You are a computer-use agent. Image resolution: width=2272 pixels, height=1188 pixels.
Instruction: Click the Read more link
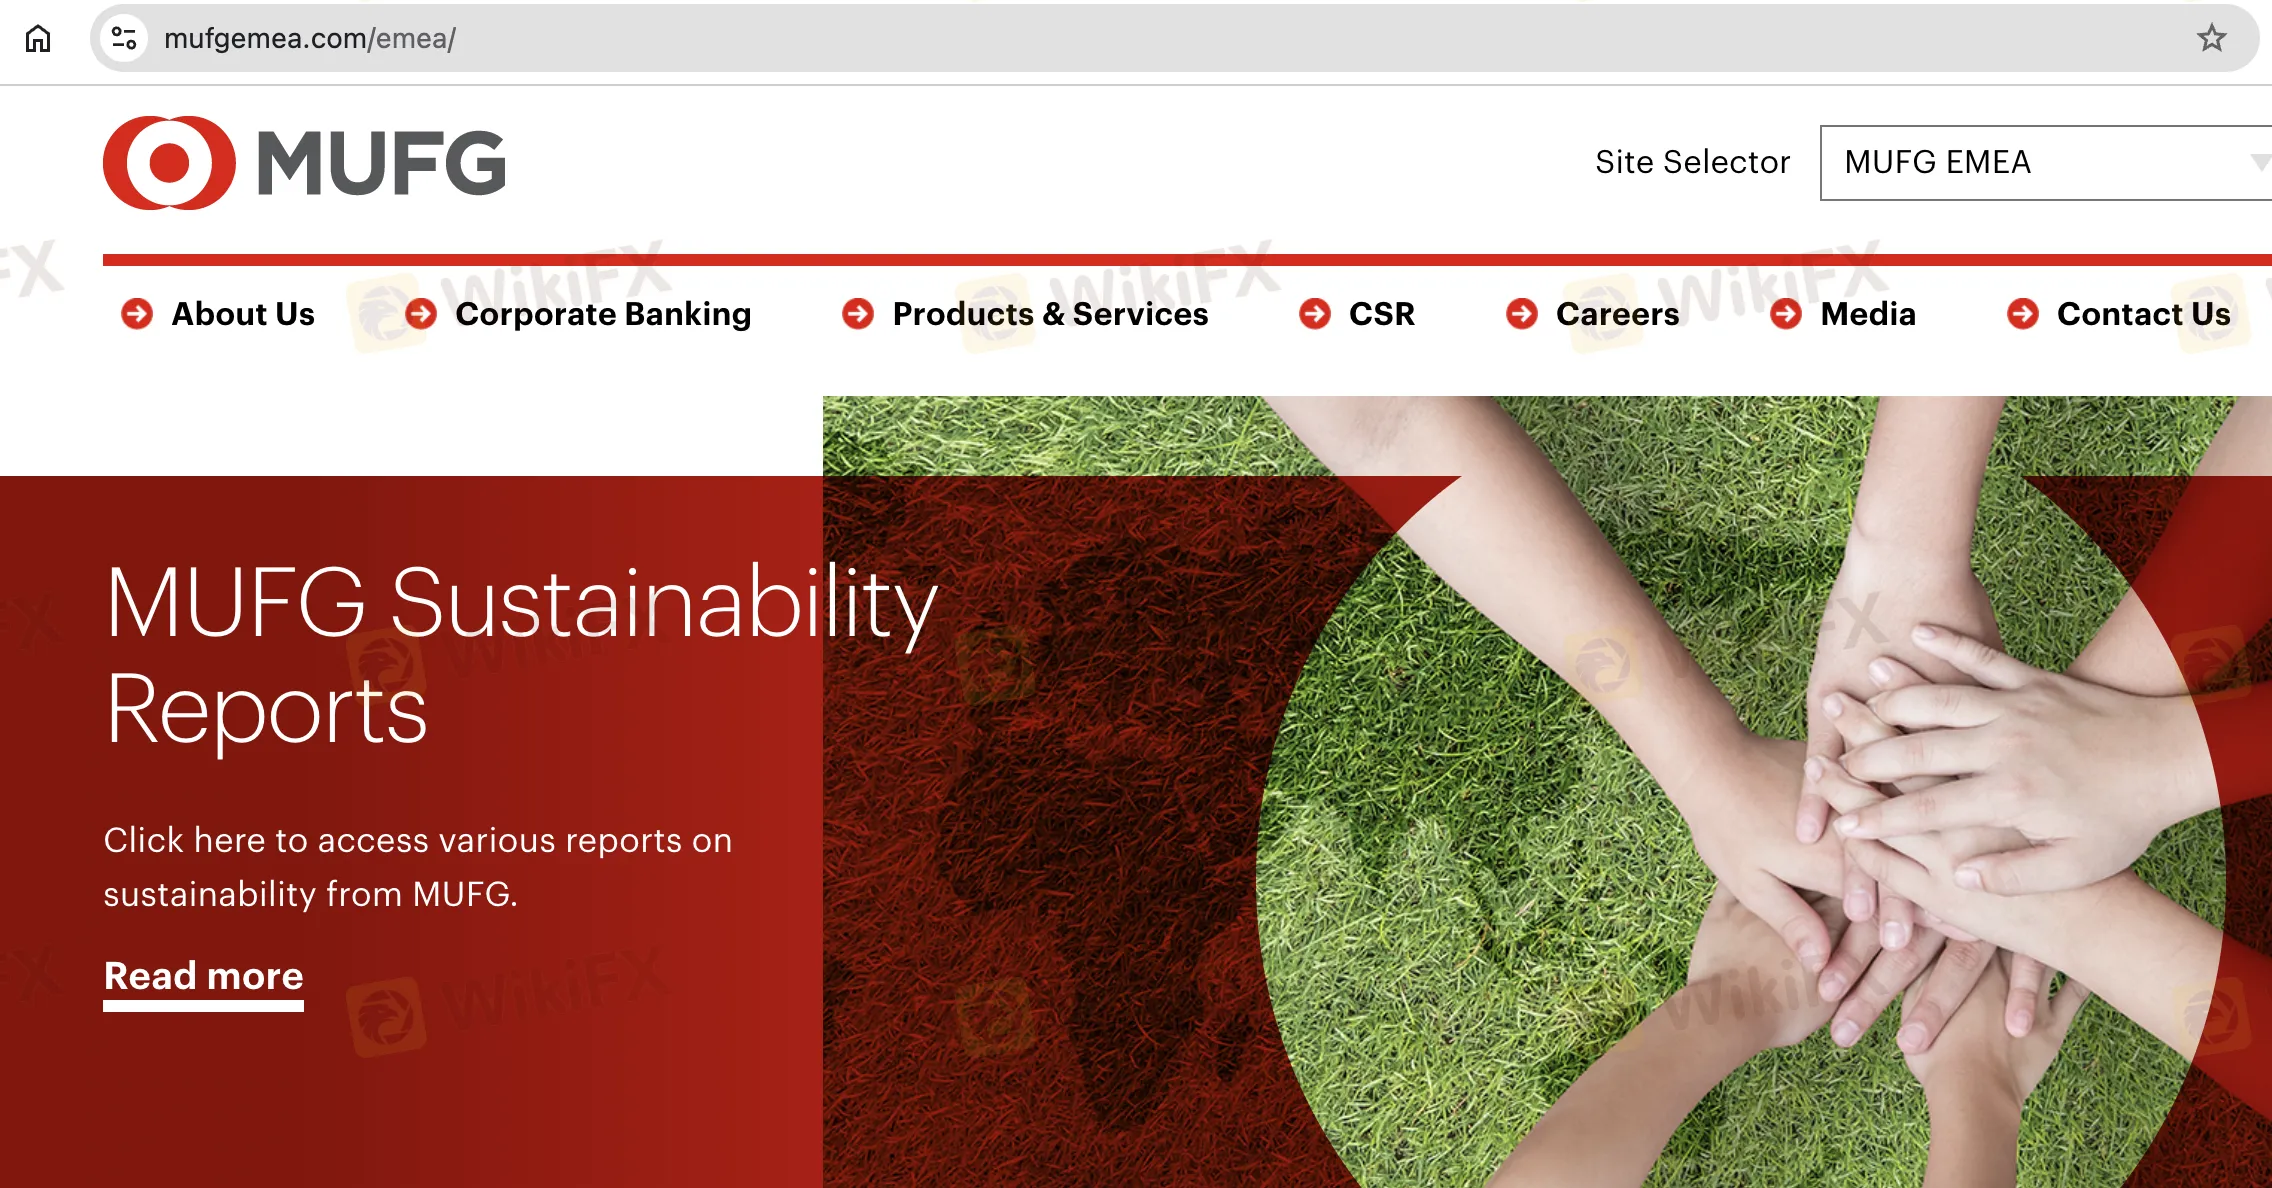(202, 976)
